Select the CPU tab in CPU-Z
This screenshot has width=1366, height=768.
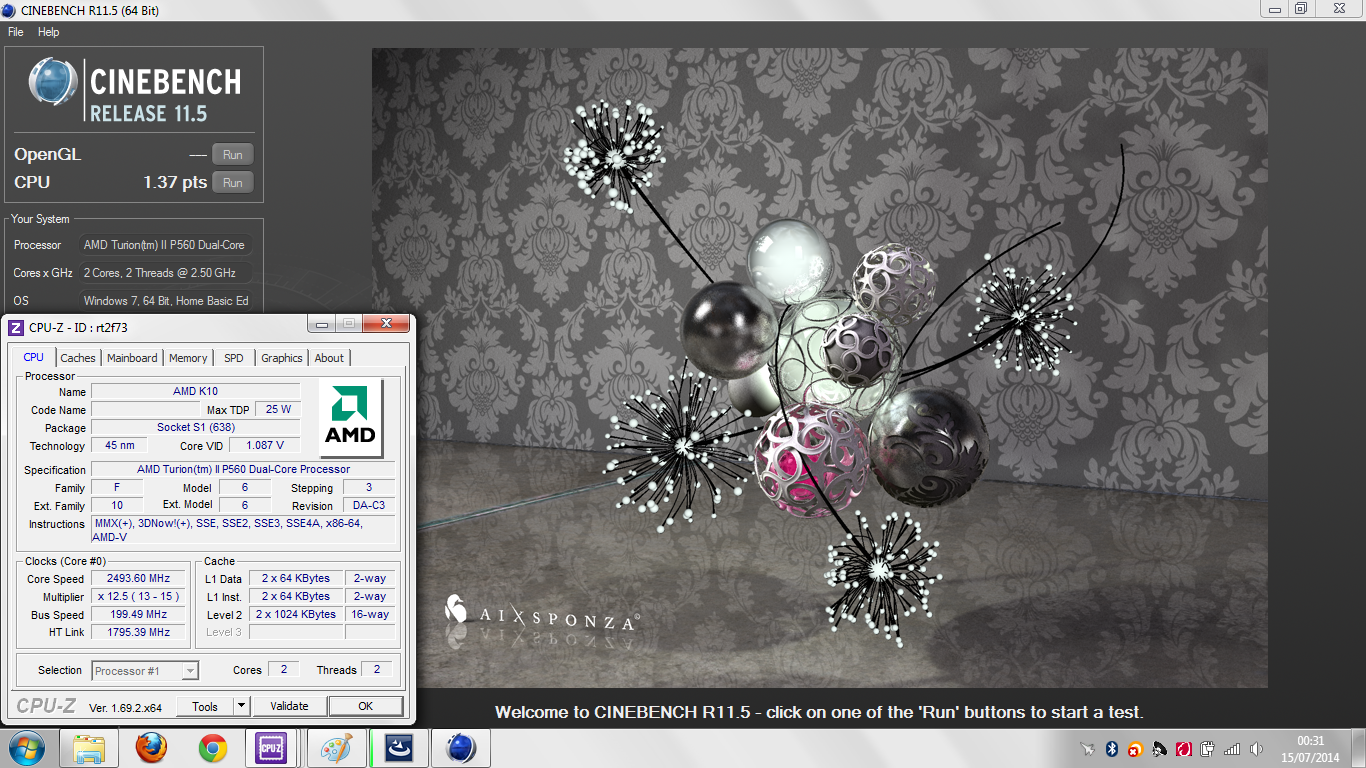[x=34, y=357]
